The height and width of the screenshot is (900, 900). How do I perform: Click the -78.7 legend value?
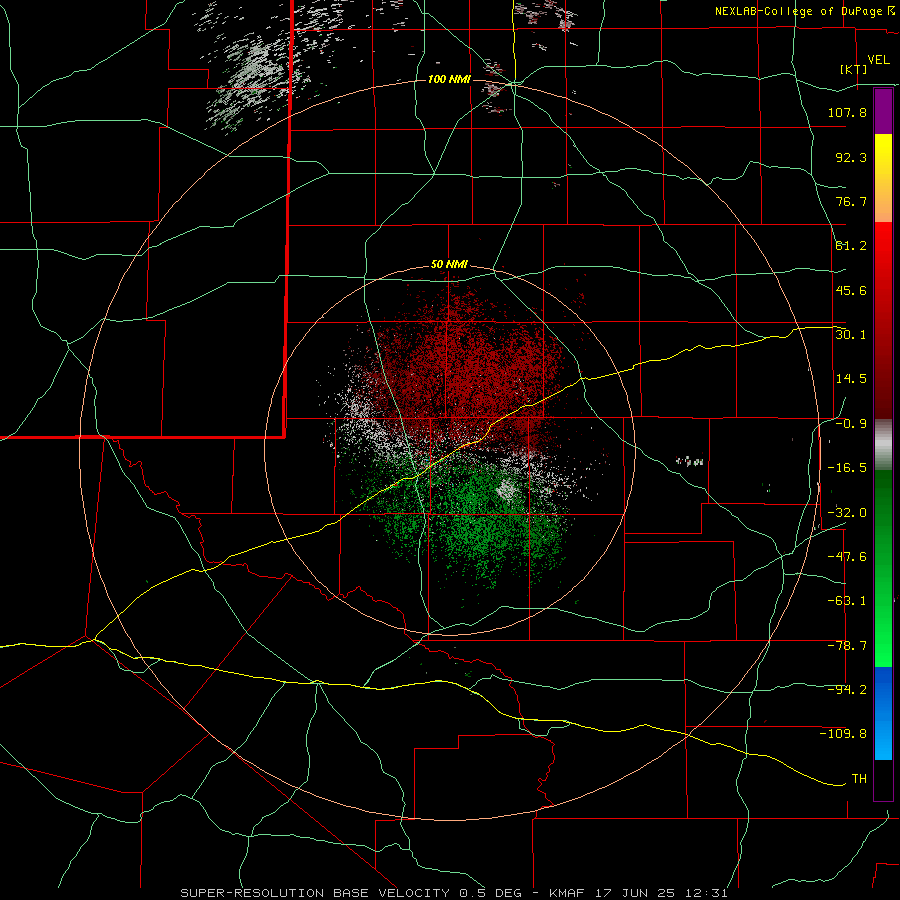coord(847,646)
